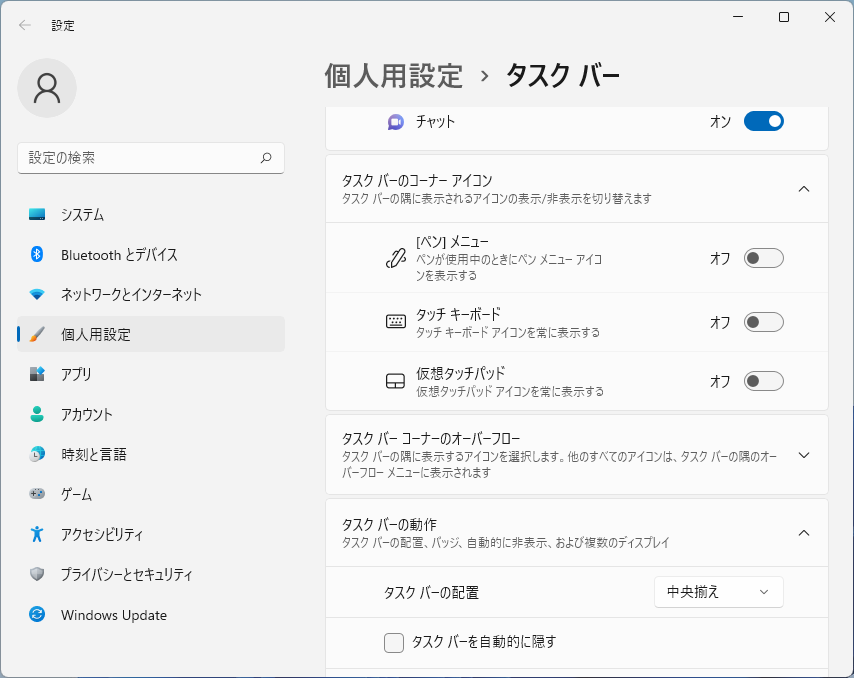The height and width of the screenshot is (678, 854).
Task: Select 時刻と言語 in the sidebar
Action: [93, 454]
